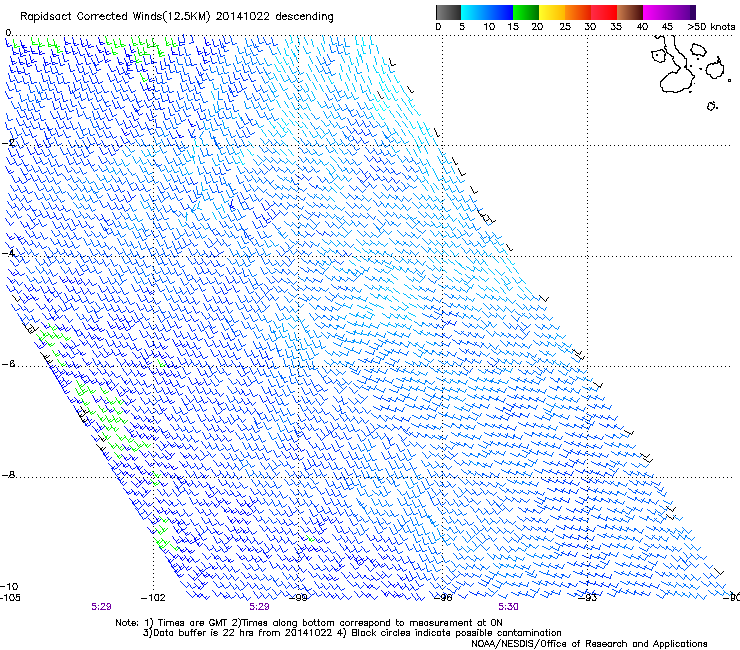Click the '-105' longitude axis label
This screenshot has width=740, height=650.
[x=11, y=598]
